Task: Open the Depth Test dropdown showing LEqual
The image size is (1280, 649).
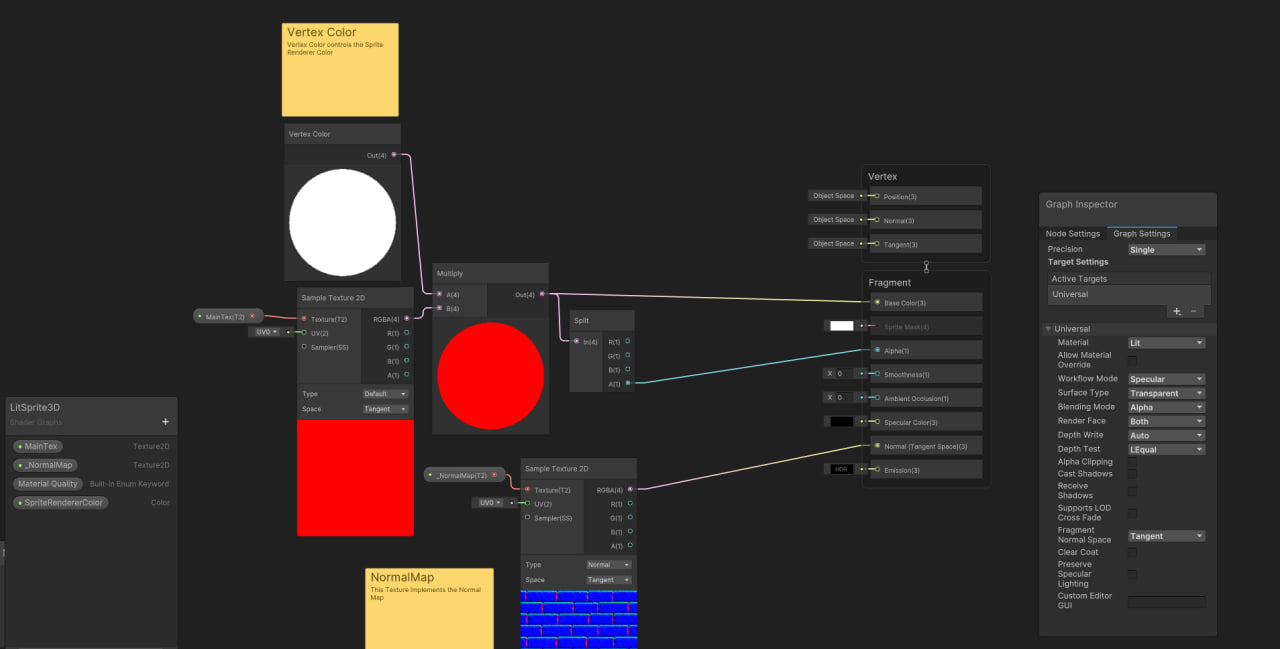Action: point(1166,449)
